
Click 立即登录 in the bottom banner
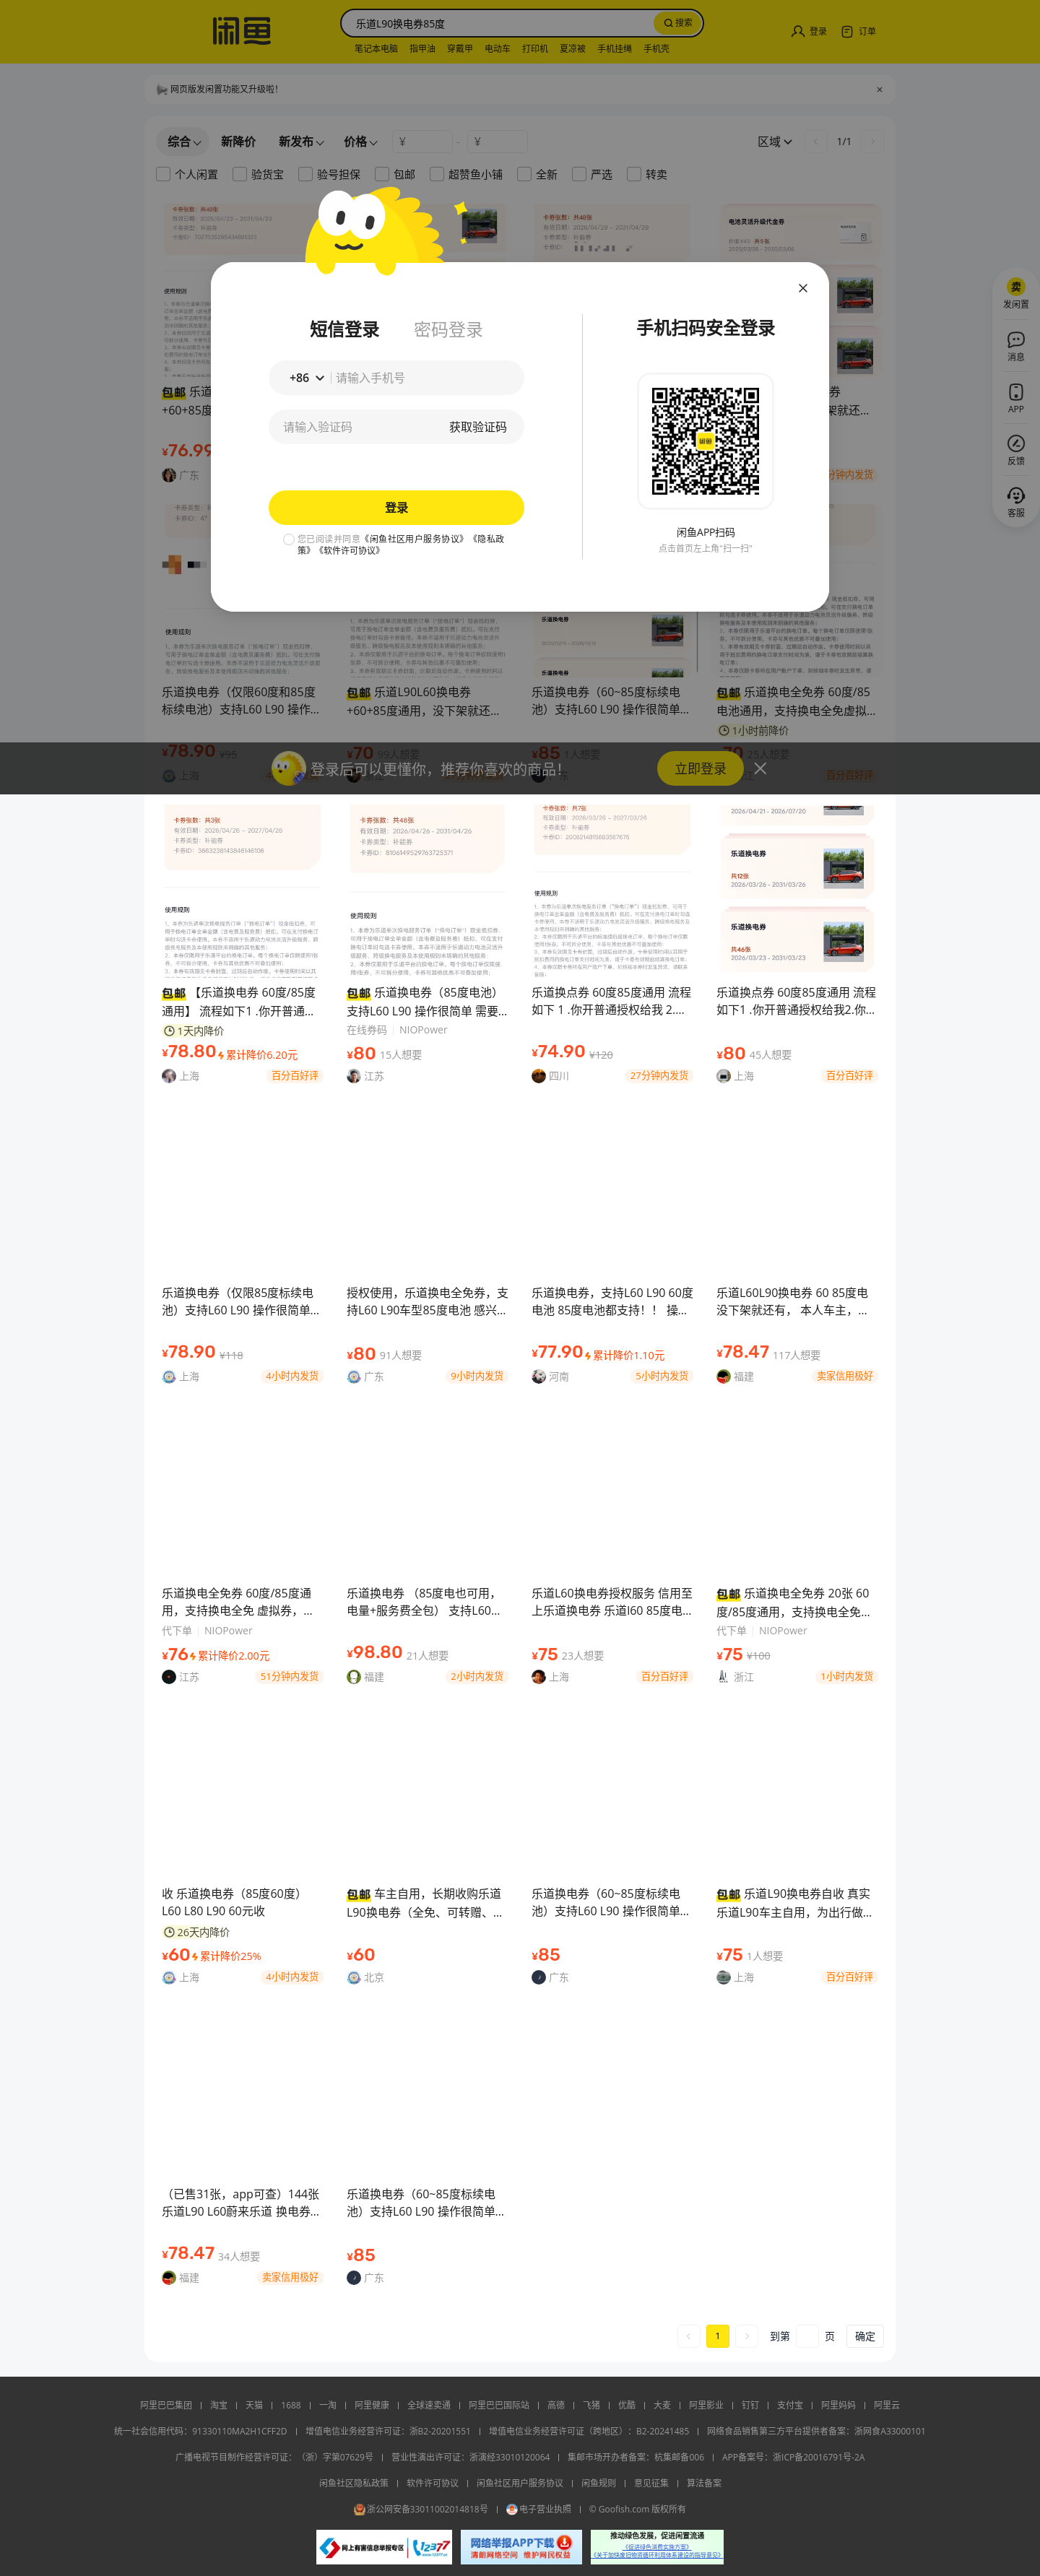click(x=700, y=768)
